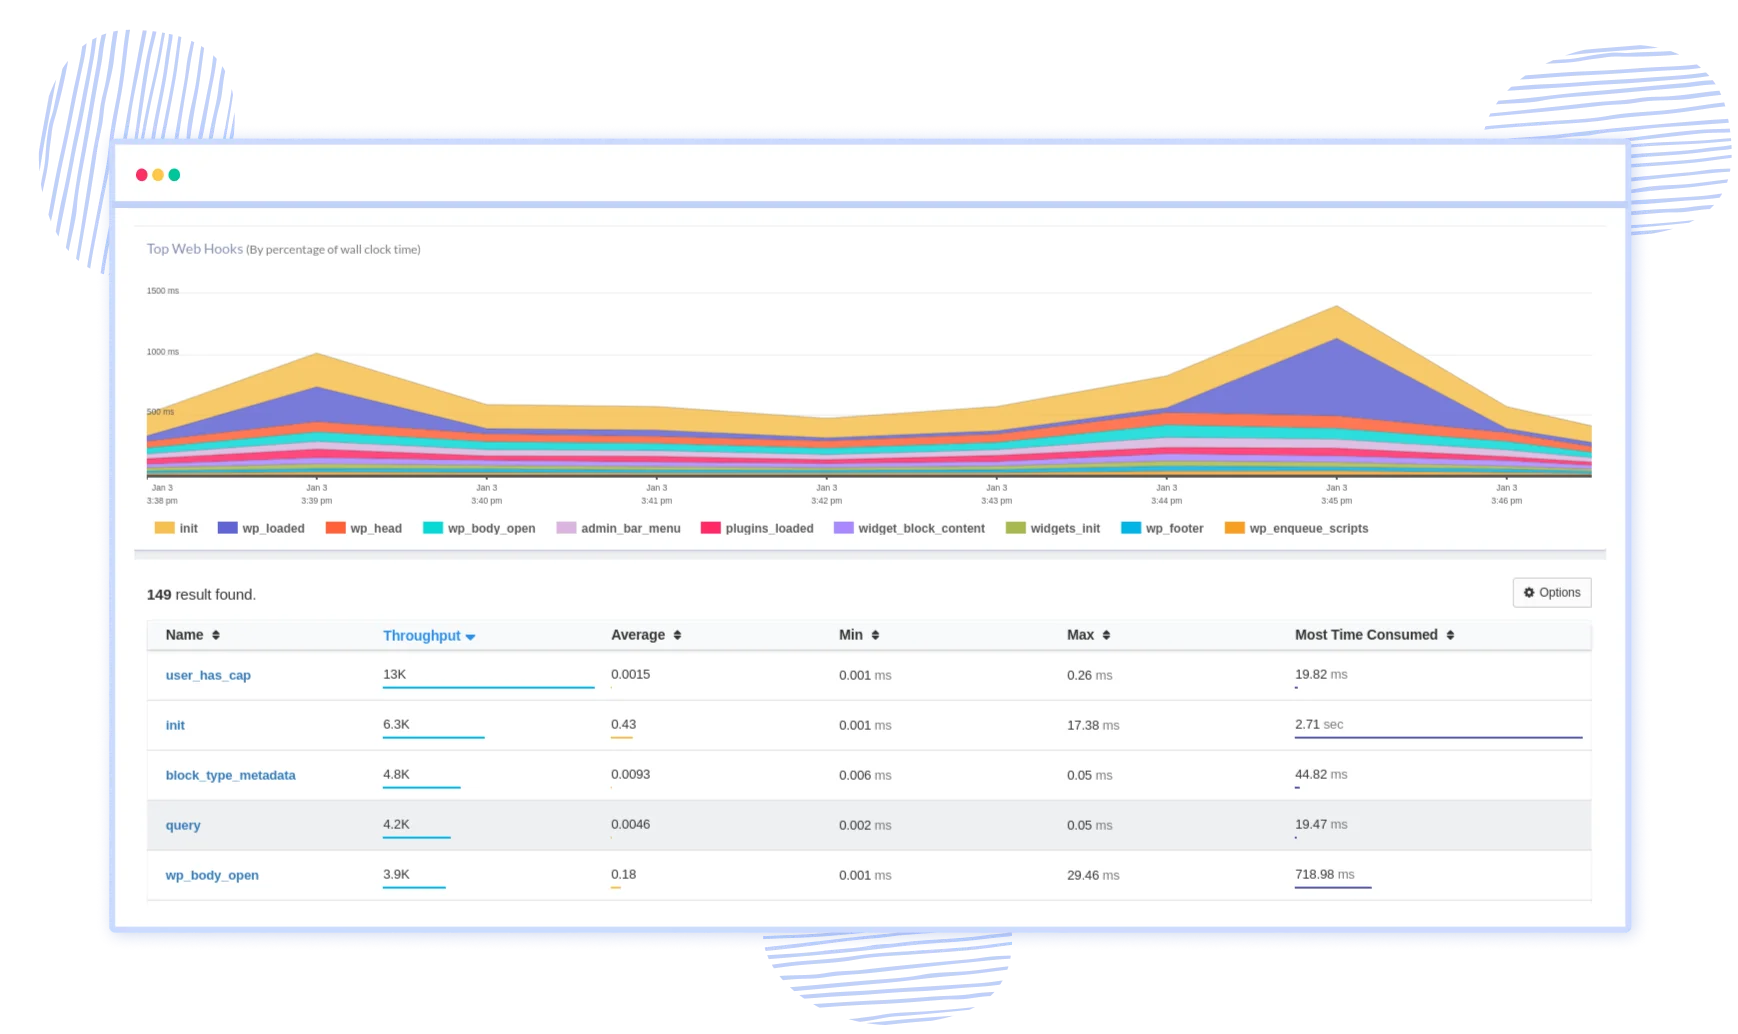The image size is (1738, 1034).
Task: Open the wp_body_open hook link in table
Action: coord(212,875)
